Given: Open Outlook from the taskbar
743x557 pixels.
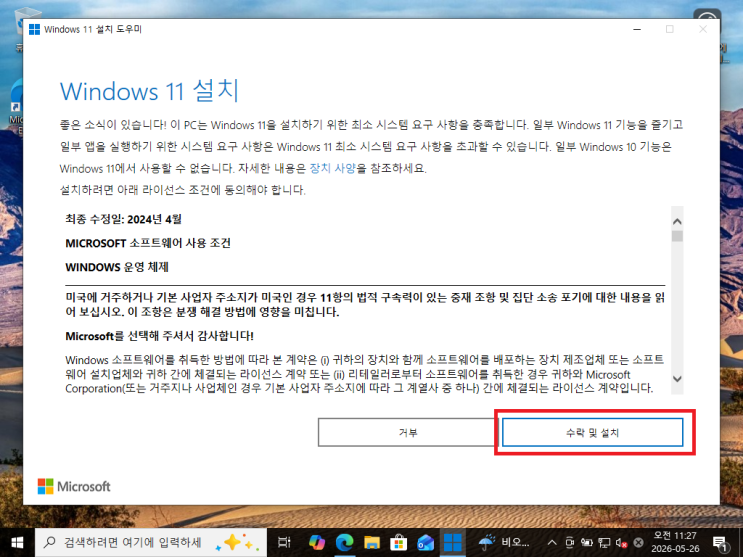Looking at the screenshot, I should (426, 542).
